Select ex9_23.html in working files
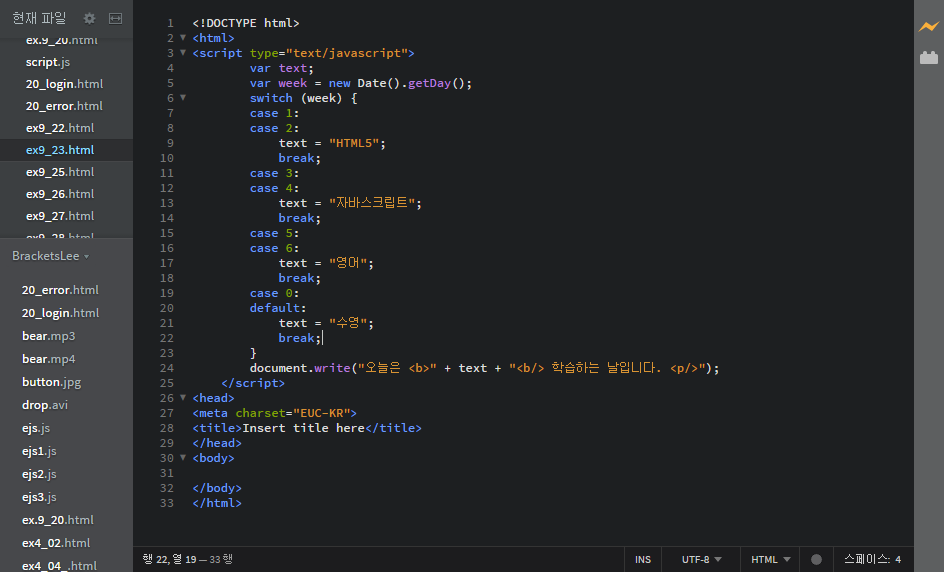 66,150
